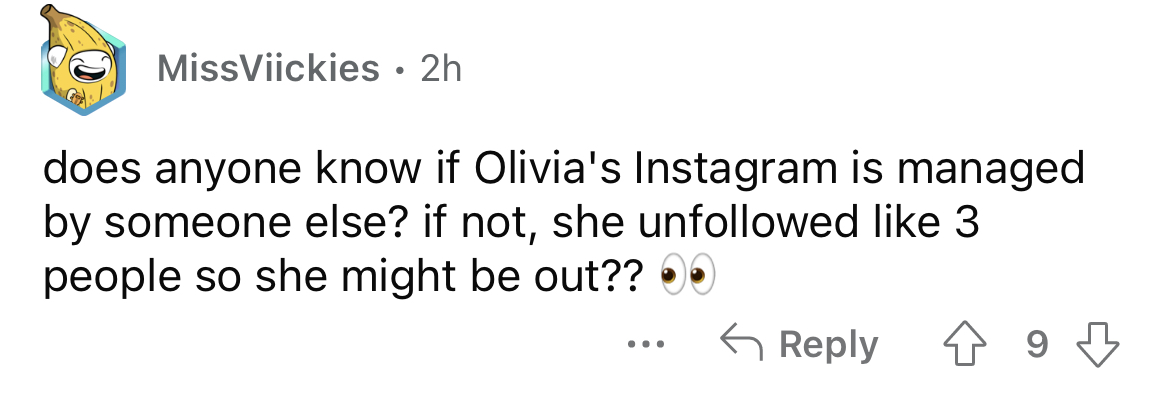This screenshot has width=1170, height=396.
Task: Open the three-dot more options menu
Action: click(644, 346)
